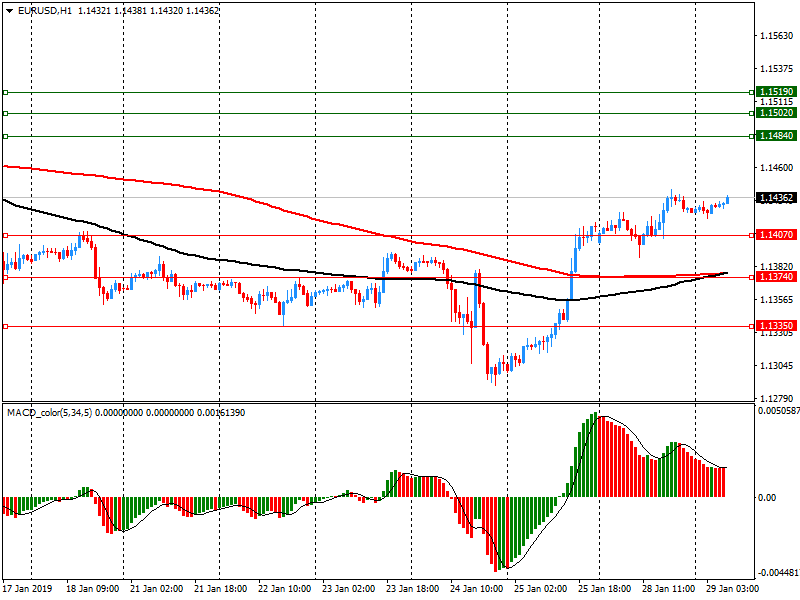Click left handle of 1.13350 red line
Screen dimensions: 800x600
pyautogui.click(x=5, y=326)
